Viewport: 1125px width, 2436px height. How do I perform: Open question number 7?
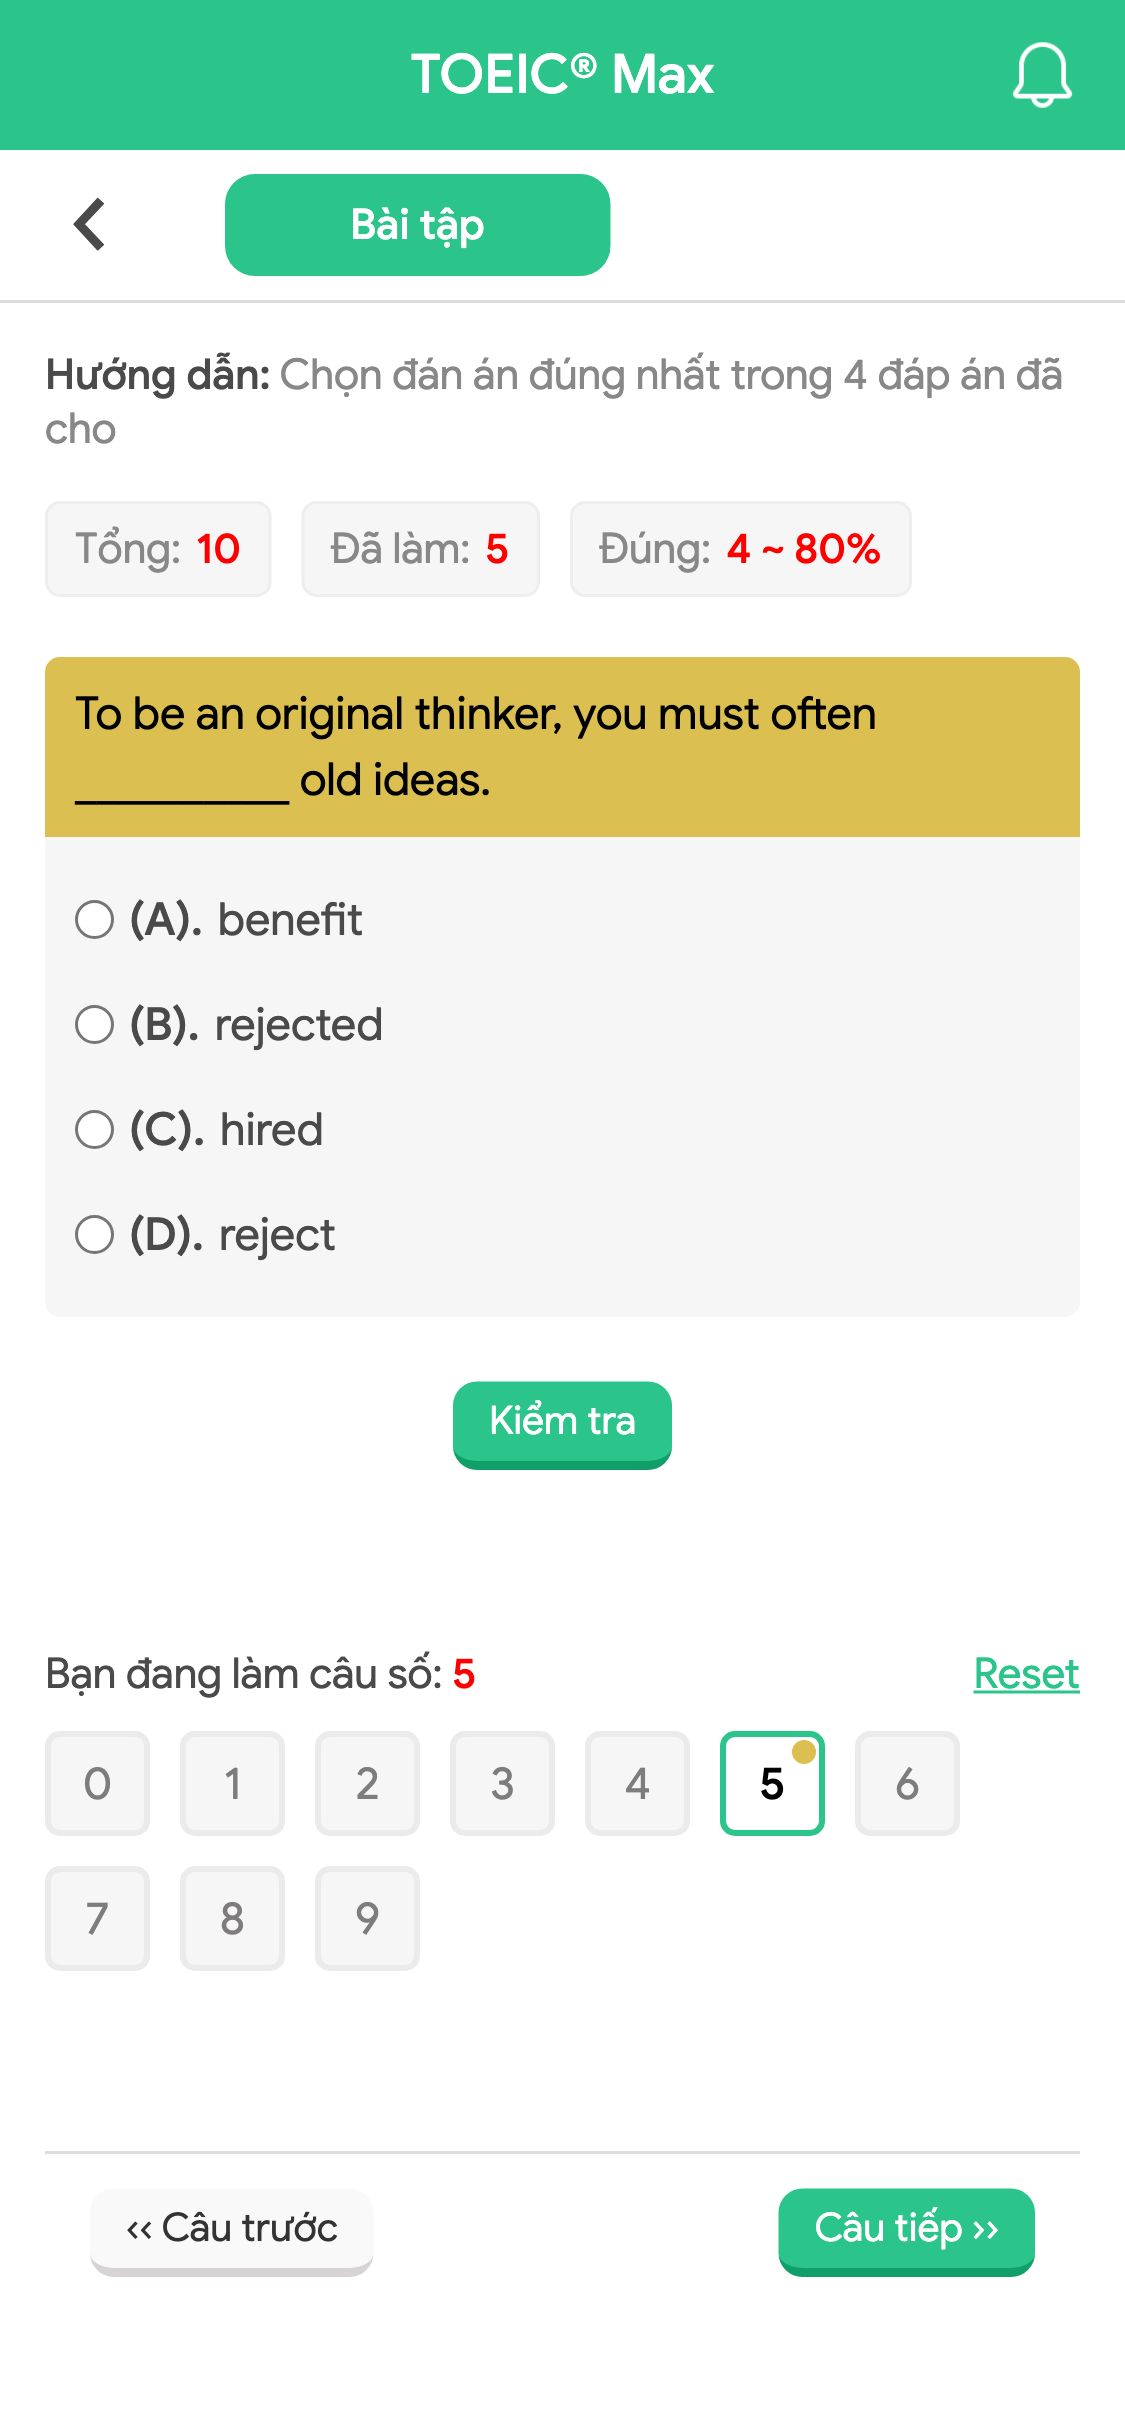tap(97, 1918)
